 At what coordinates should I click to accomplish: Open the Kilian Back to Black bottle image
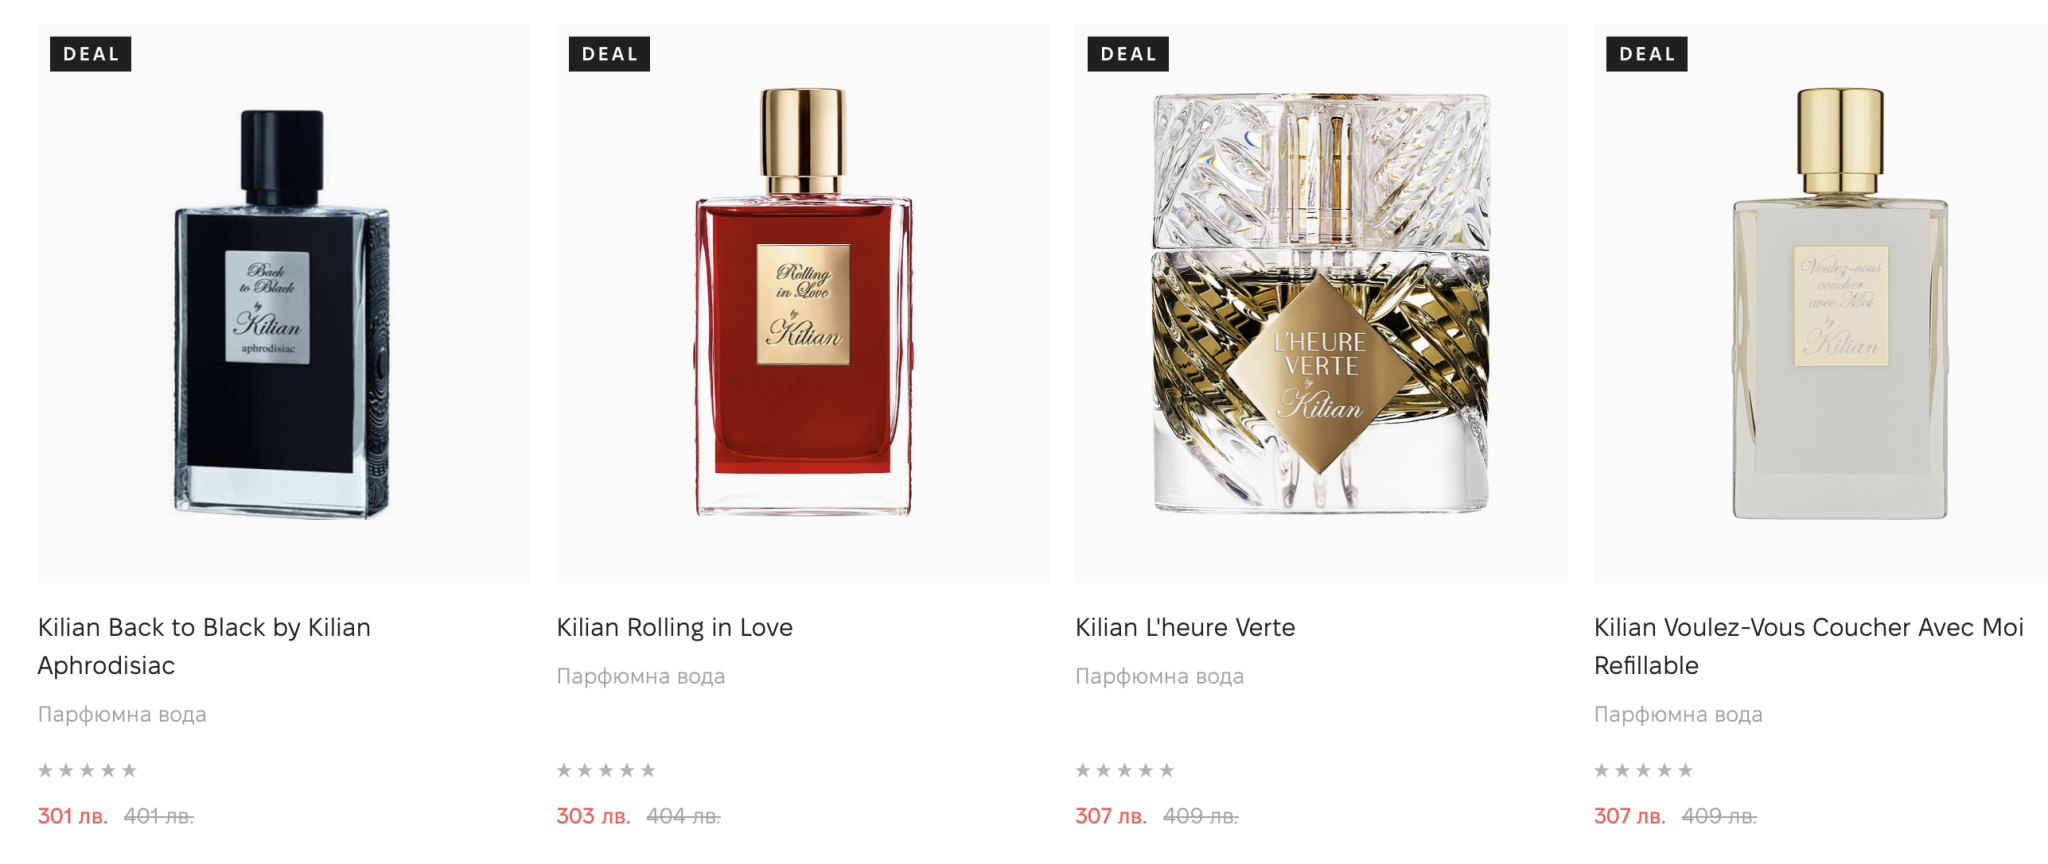283,303
